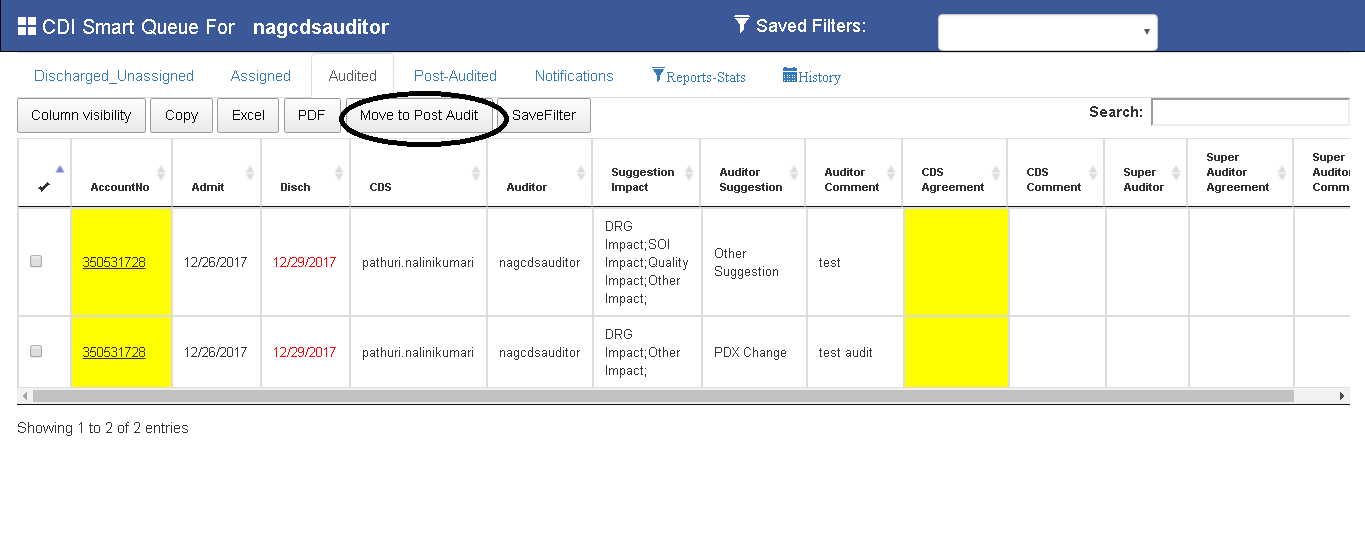Open the Saved Filters dropdown
Image resolution: width=1365 pixels, height=549 pixels.
click(1047, 32)
